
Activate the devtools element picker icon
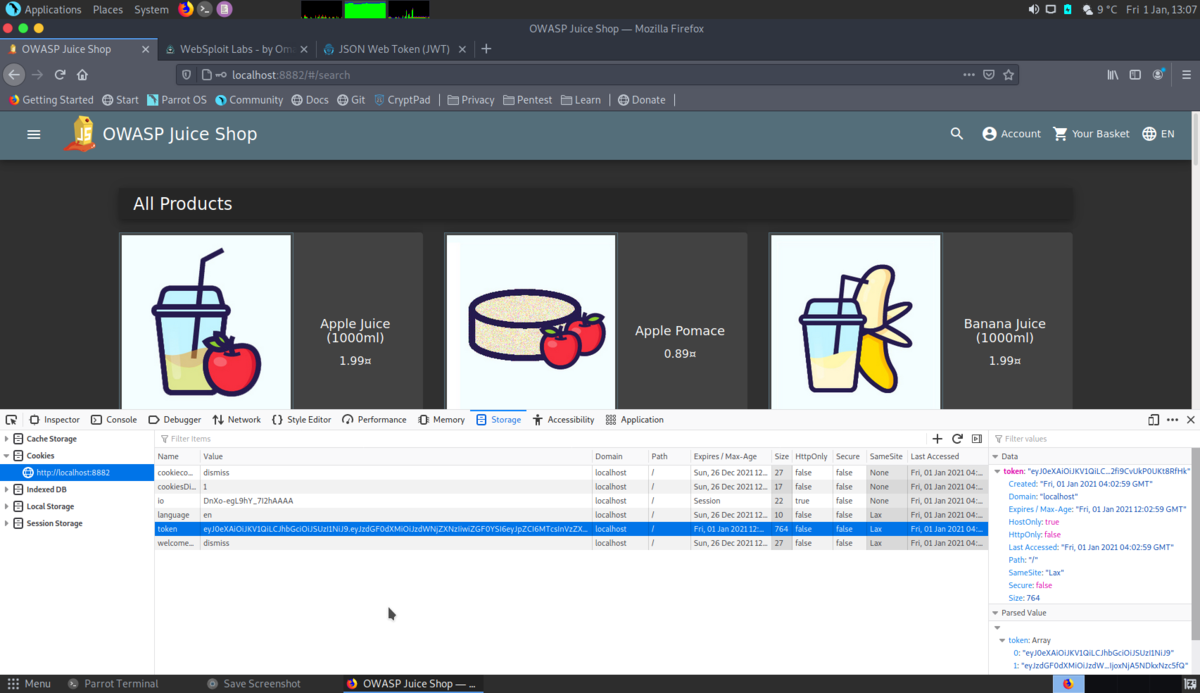[x=11, y=420]
